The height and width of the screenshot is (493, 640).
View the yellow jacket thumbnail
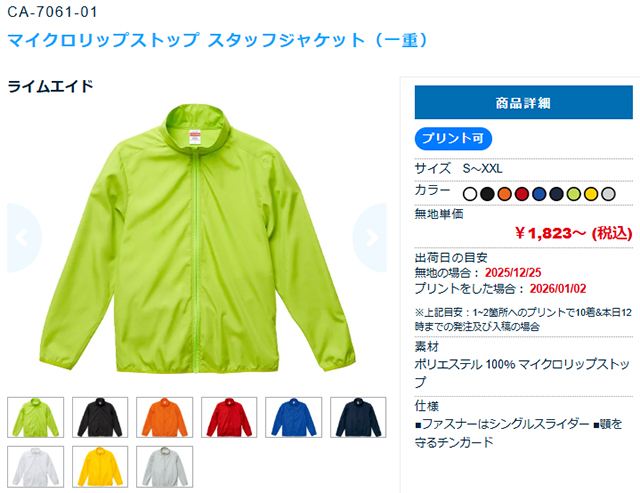[100, 466]
